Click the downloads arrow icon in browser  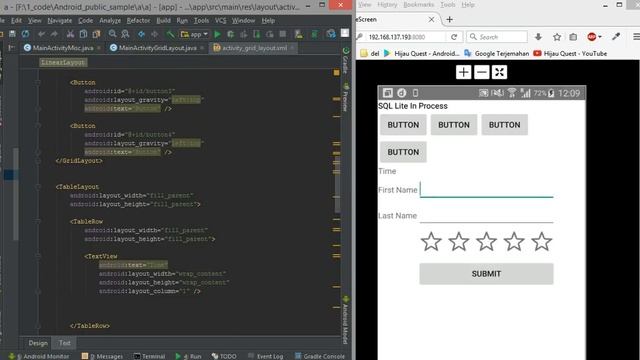[538, 37]
